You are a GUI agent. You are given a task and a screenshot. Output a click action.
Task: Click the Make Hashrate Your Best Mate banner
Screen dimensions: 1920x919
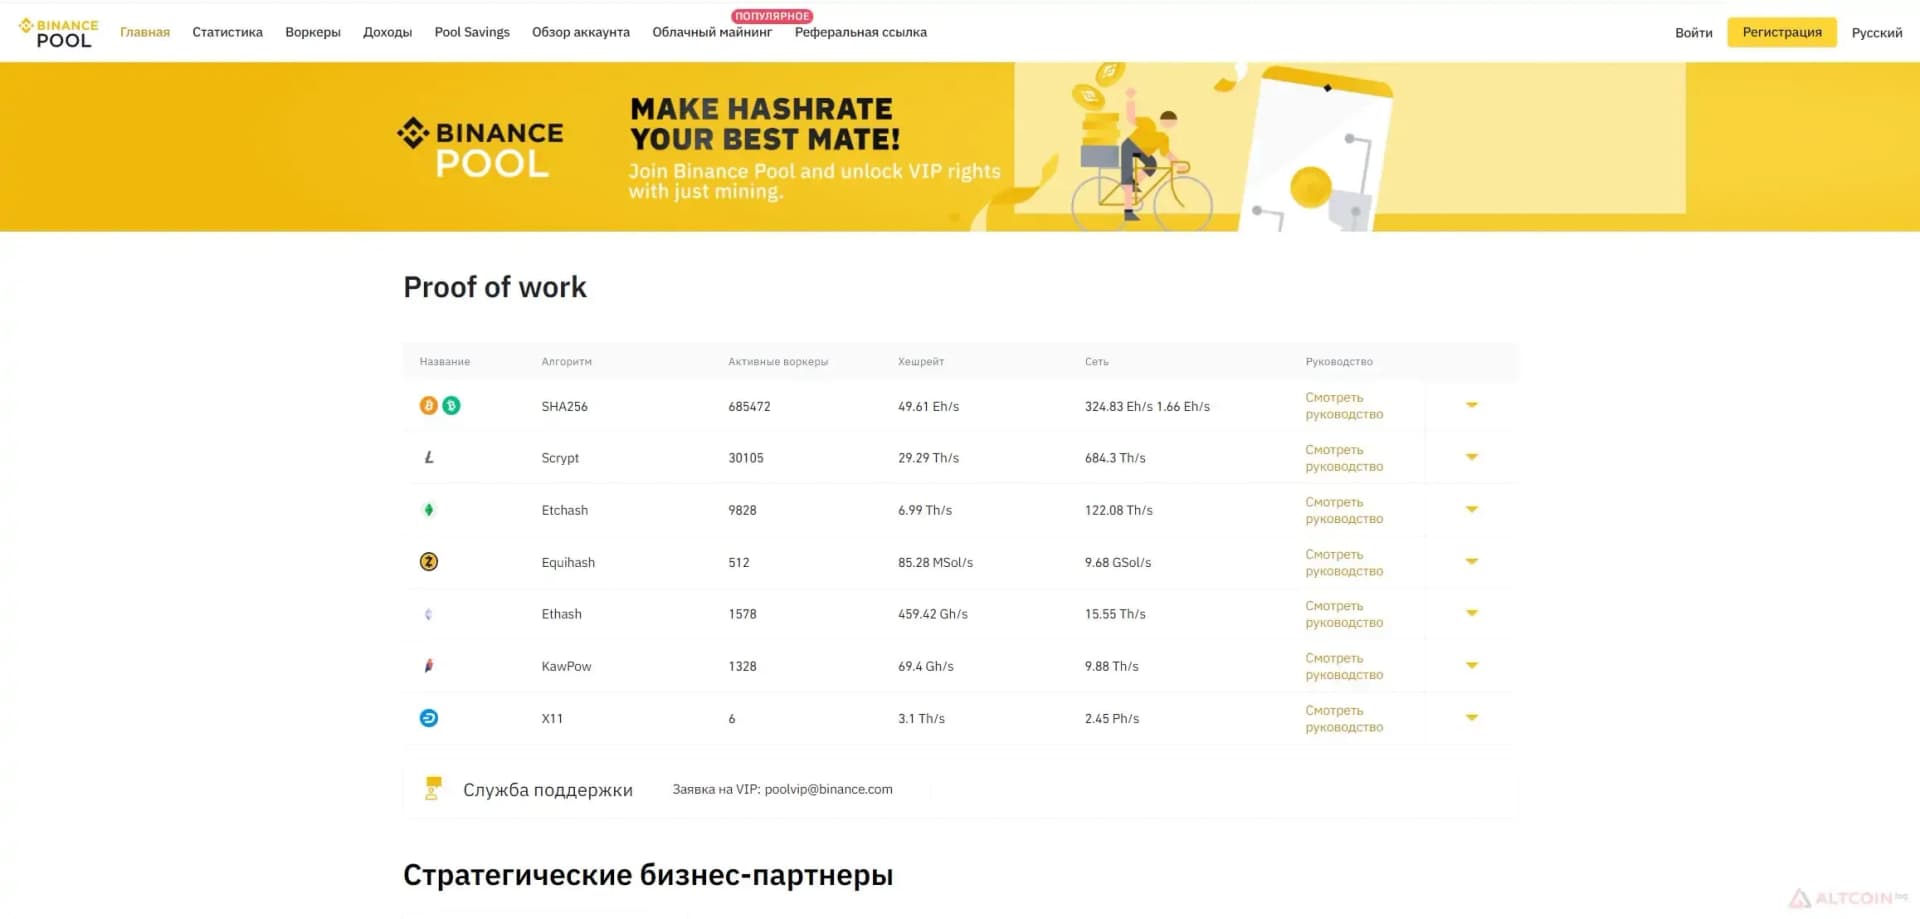click(960, 147)
